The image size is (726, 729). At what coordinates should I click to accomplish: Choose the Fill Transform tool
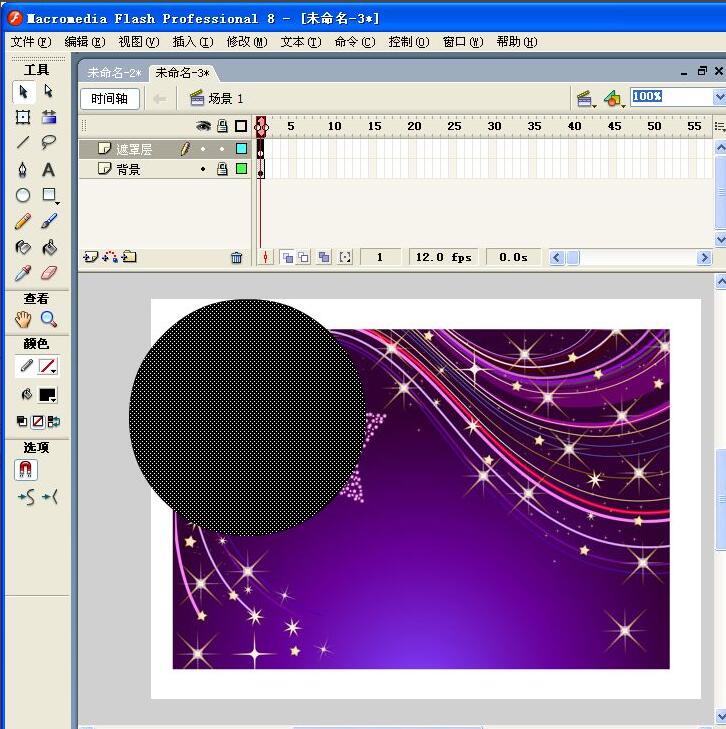click(x=48, y=117)
